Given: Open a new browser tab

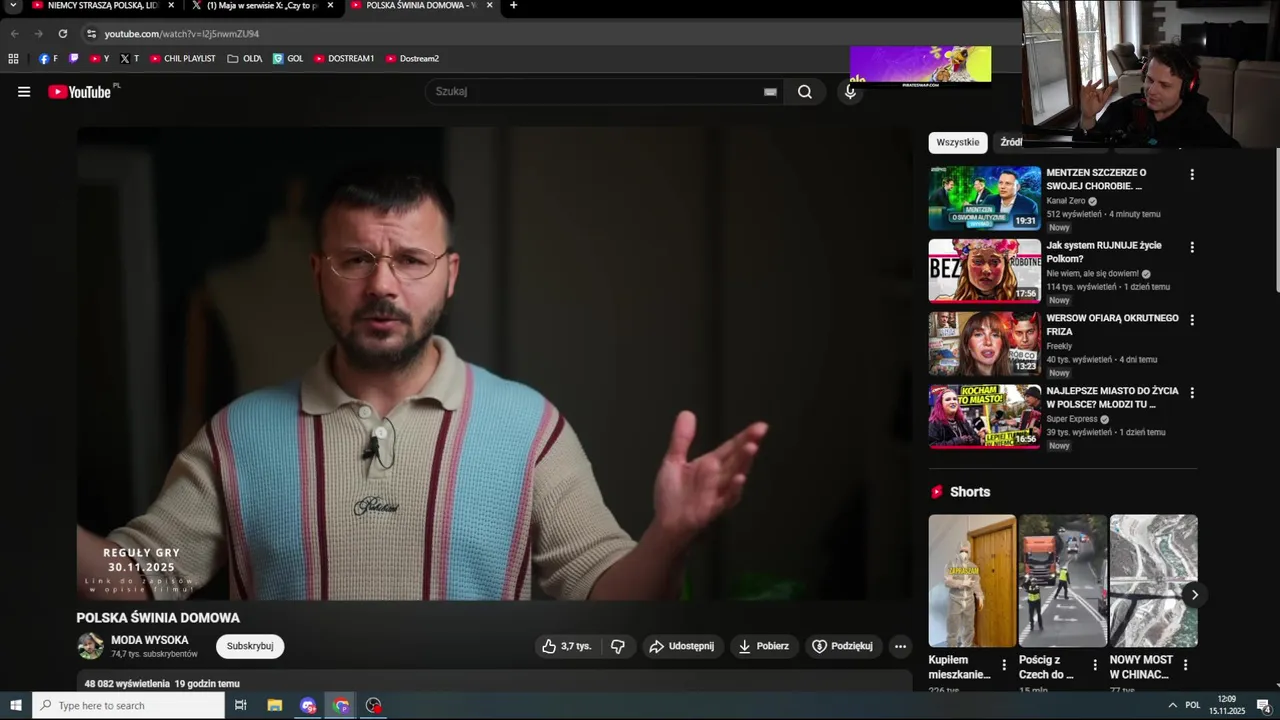Looking at the screenshot, I should click(x=513, y=6).
